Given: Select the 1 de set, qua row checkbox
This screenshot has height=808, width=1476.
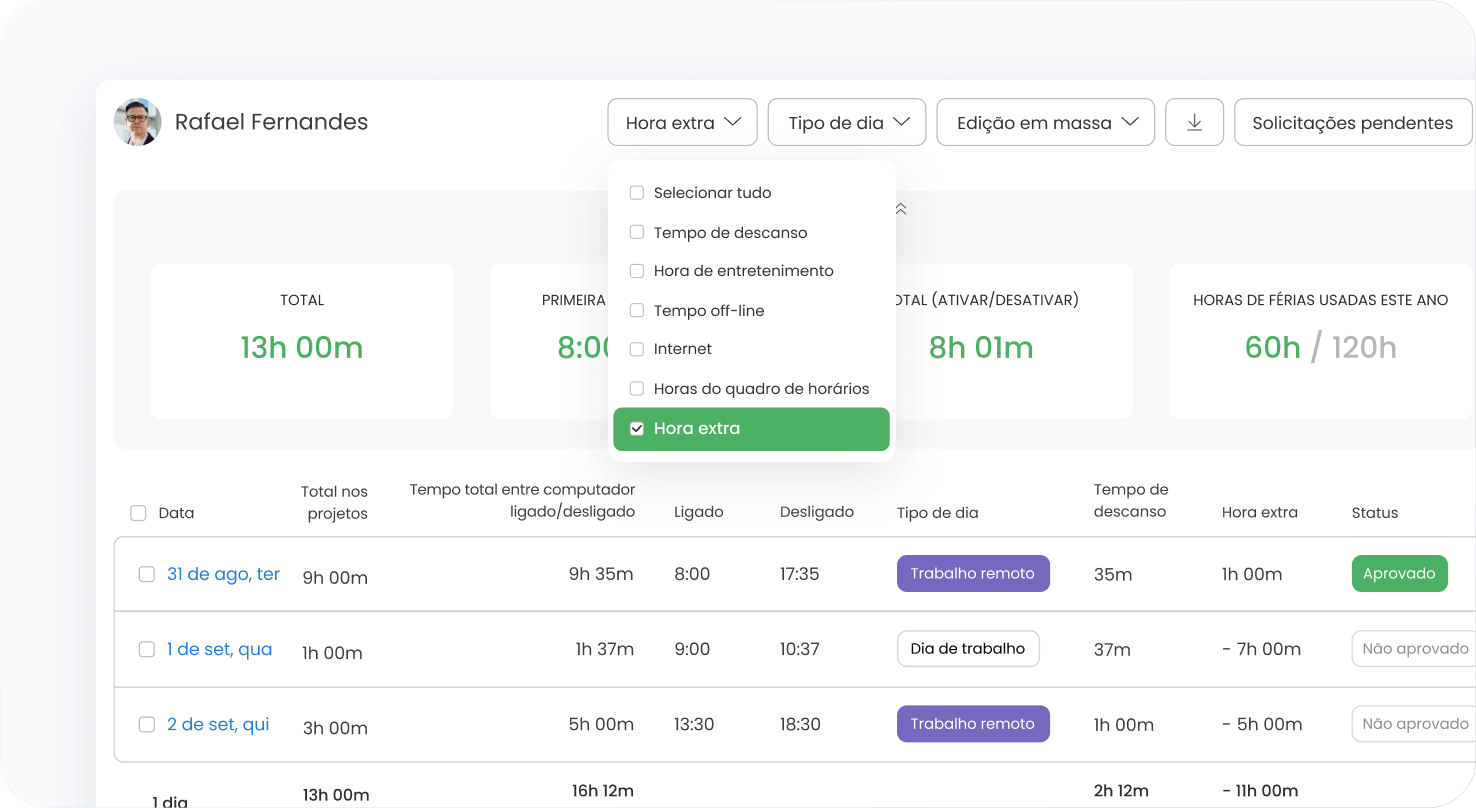Looking at the screenshot, I should [x=146, y=649].
